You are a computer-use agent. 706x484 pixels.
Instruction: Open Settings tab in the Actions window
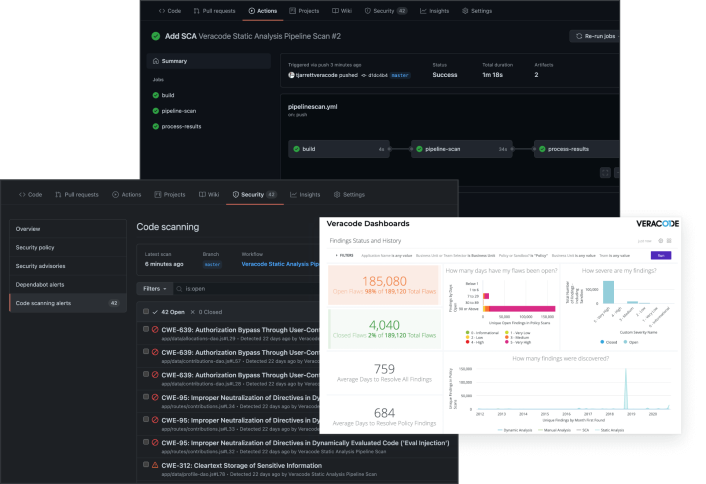coord(477,11)
